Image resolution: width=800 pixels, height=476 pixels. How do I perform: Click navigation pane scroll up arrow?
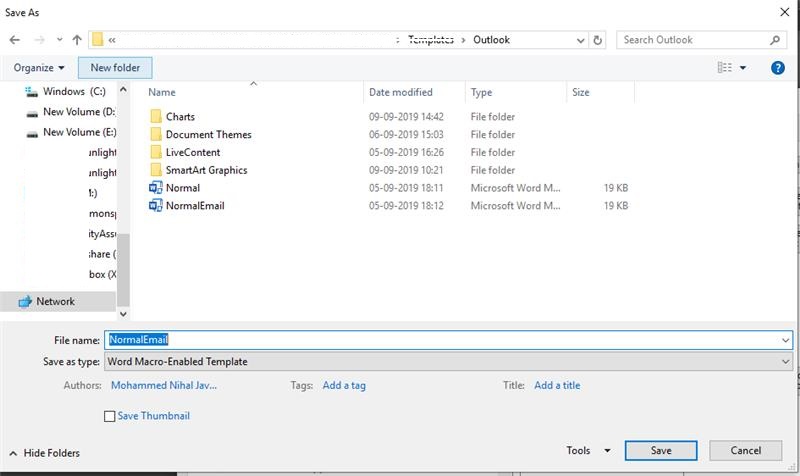pyautogui.click(x=123, y=89)
